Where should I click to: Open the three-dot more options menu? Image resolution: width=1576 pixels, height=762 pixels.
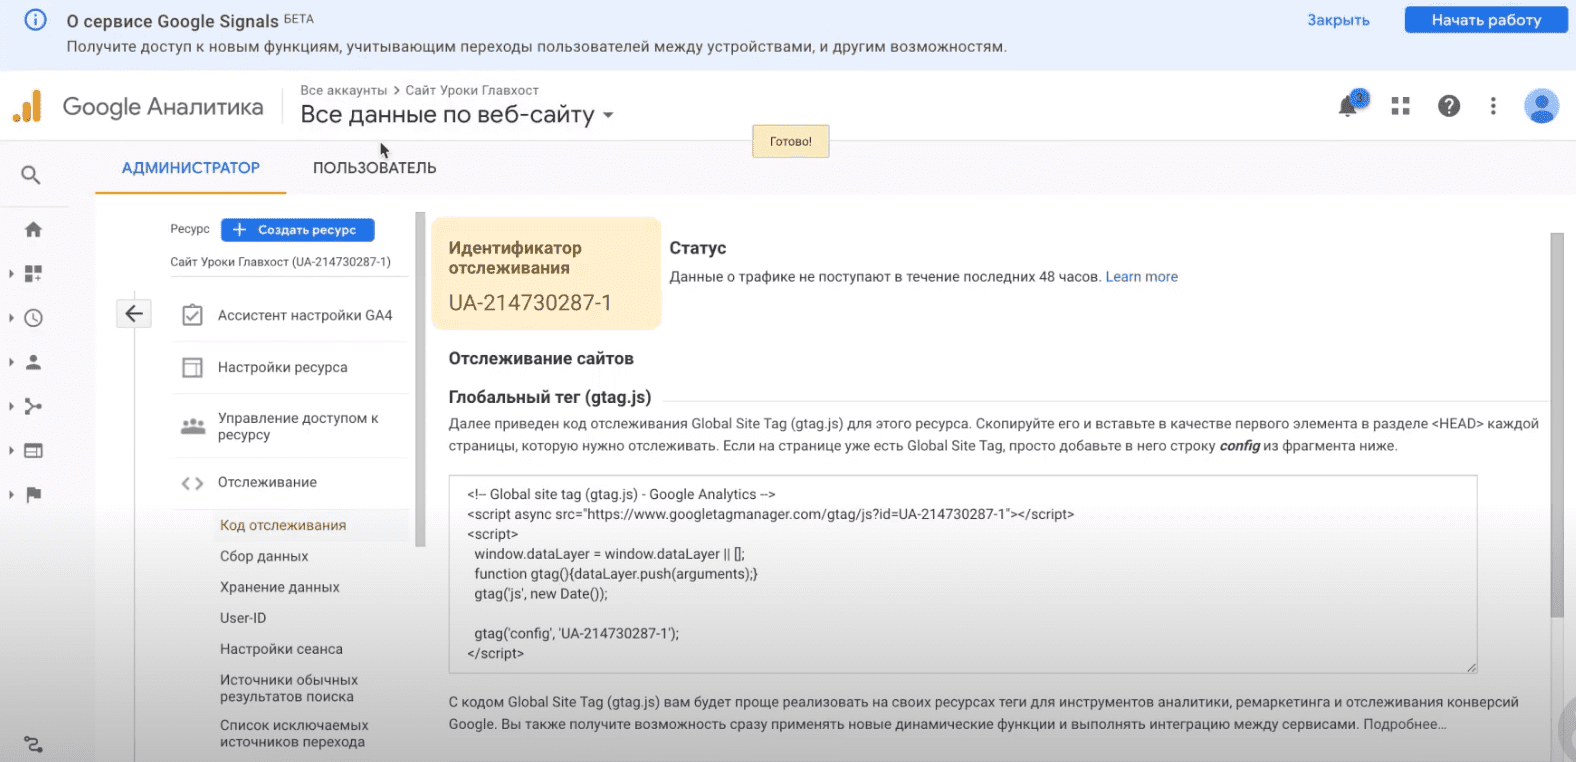pos(1493,106)
